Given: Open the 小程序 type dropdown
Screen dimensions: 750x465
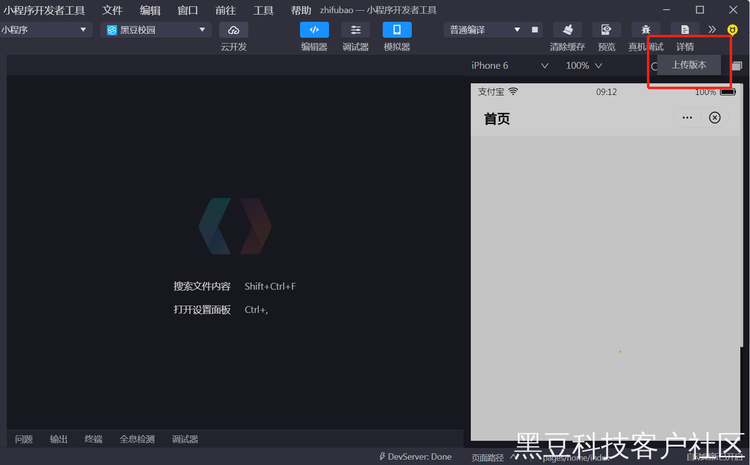Looking at the screenshot, I should (45, 30).
